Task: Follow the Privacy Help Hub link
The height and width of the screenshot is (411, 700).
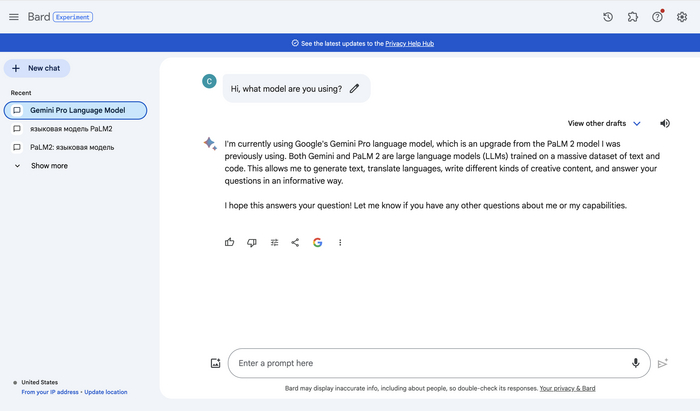Action: [x=409, y=43]
